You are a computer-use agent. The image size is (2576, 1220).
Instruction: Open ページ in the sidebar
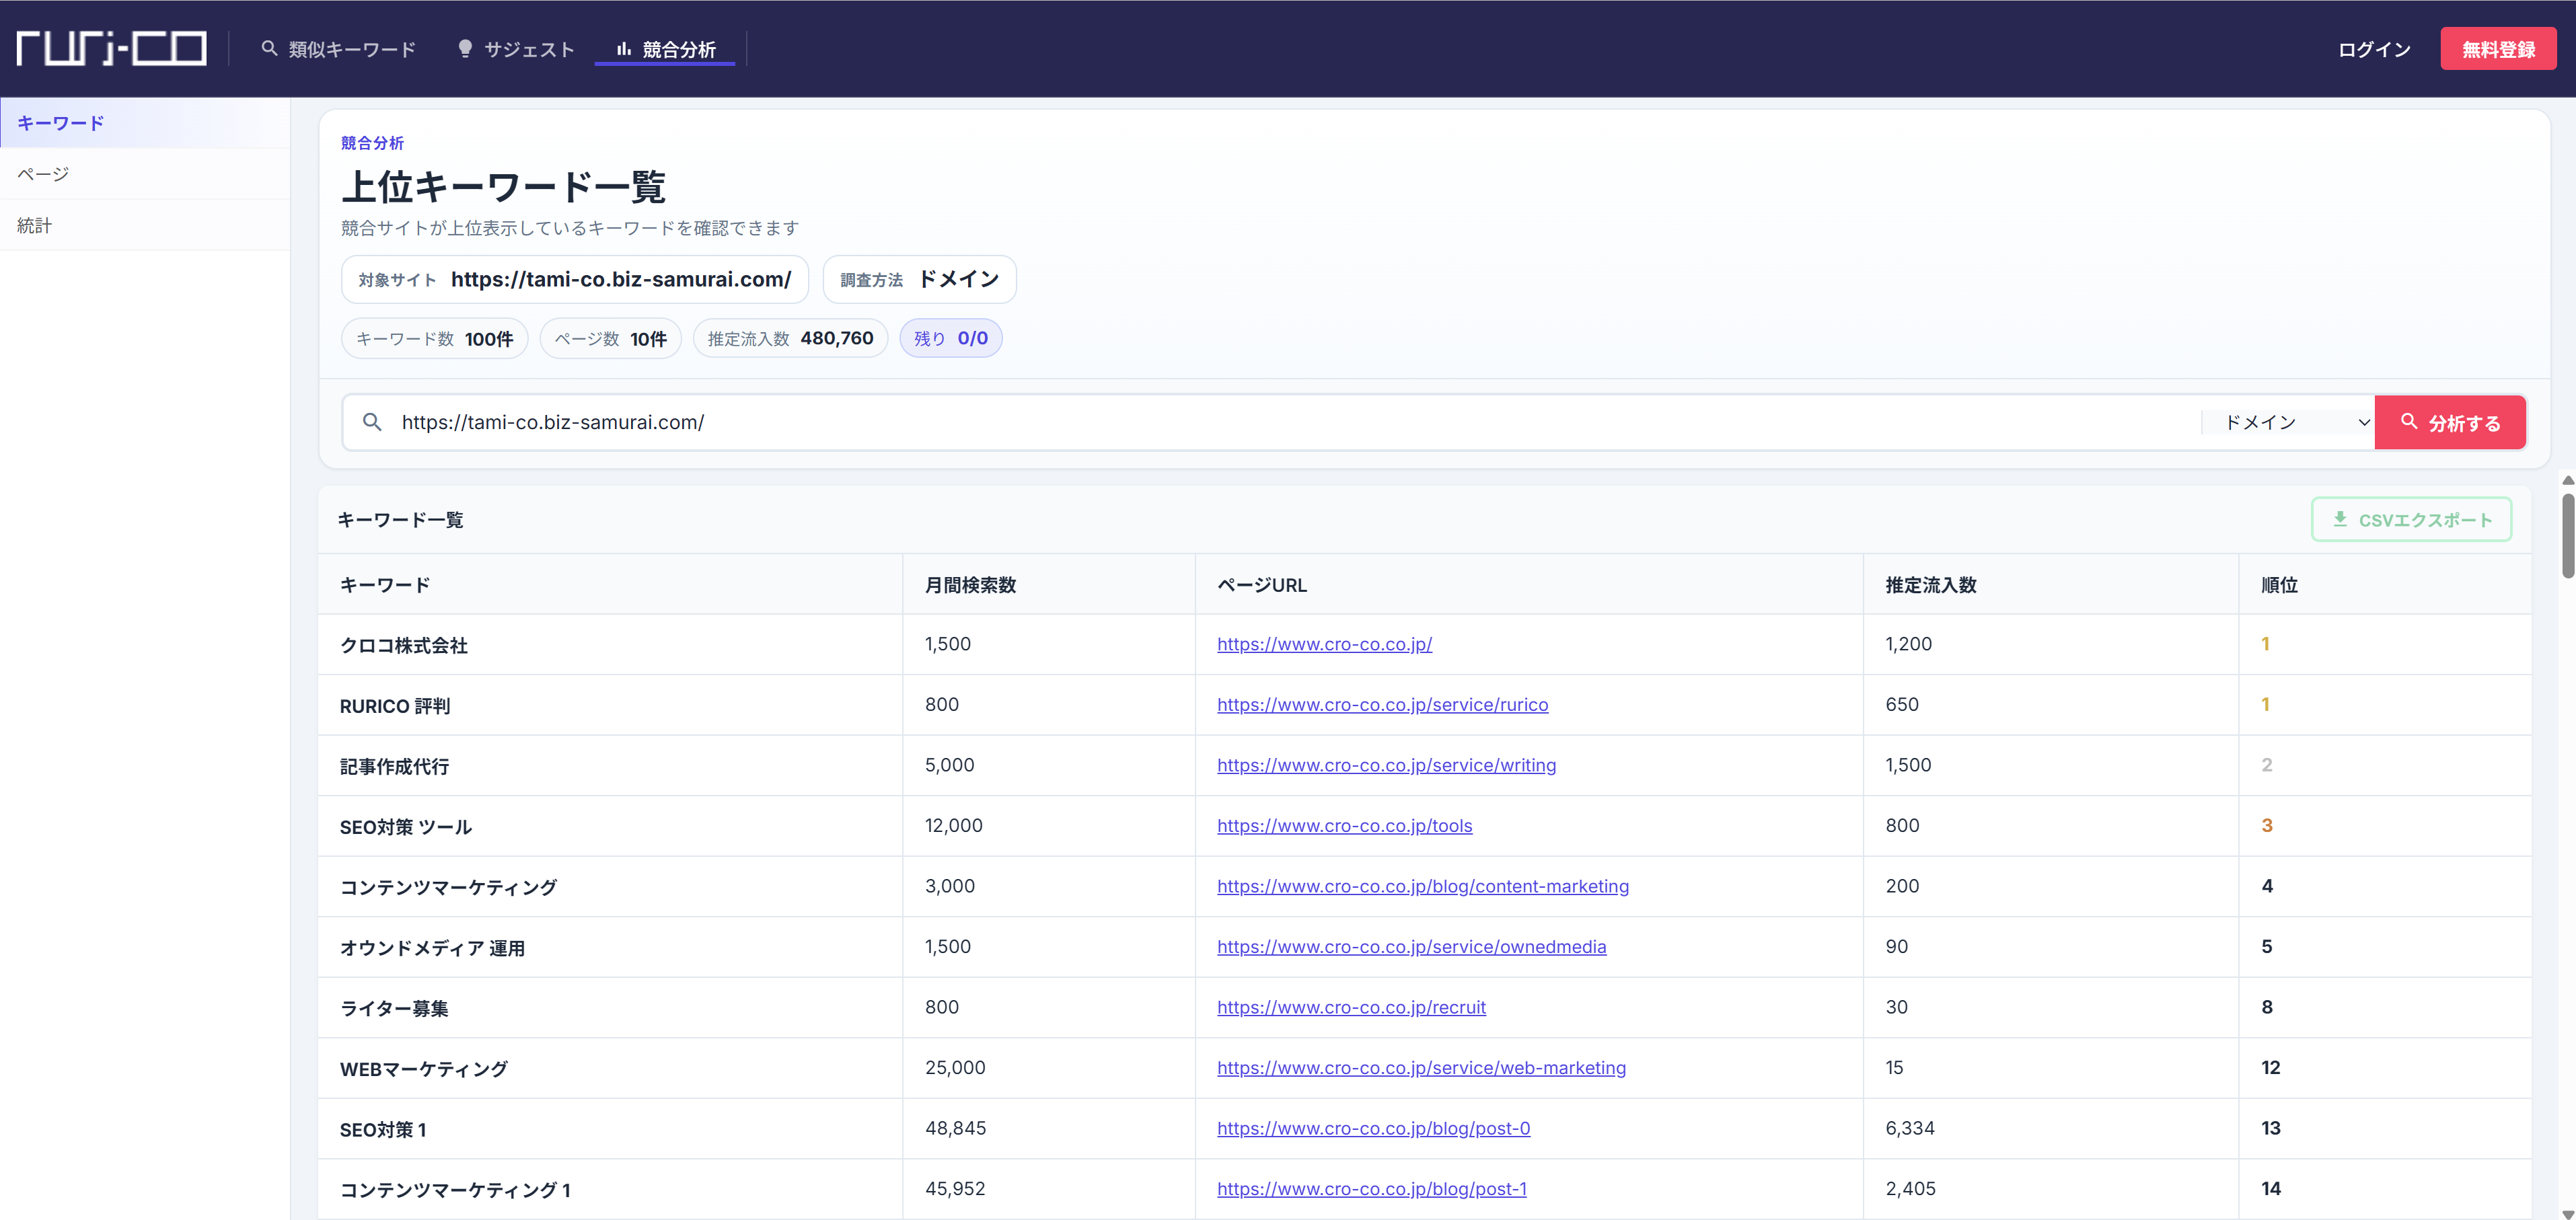145,174
